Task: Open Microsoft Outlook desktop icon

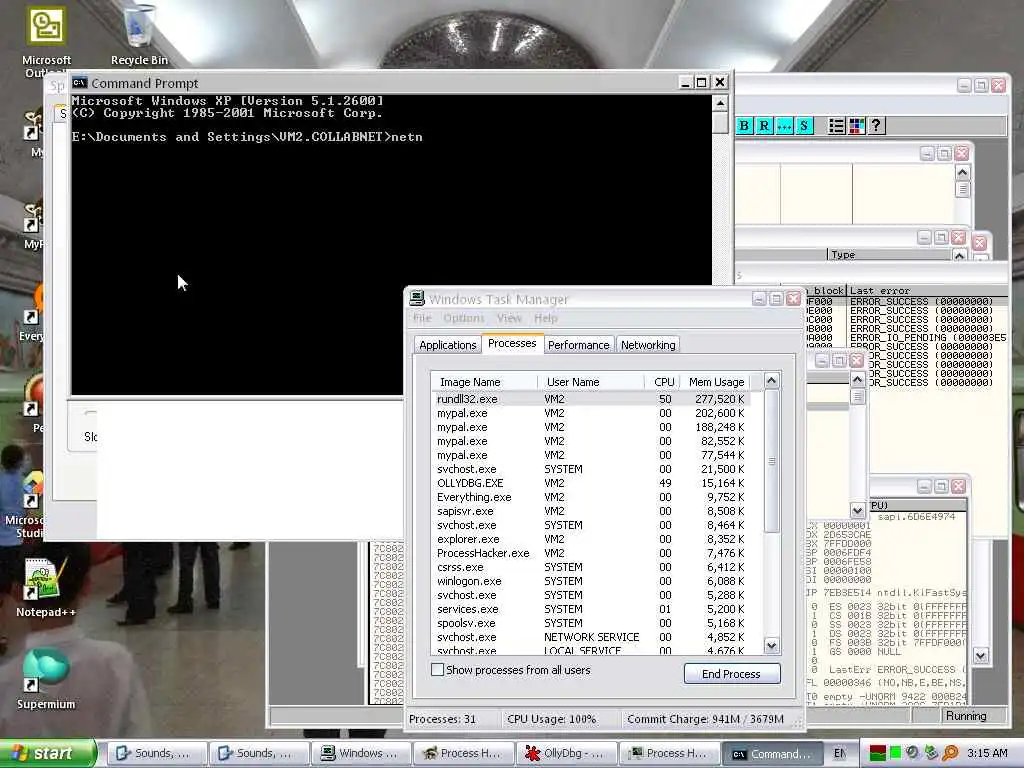Action: click(x=46, y=40)
